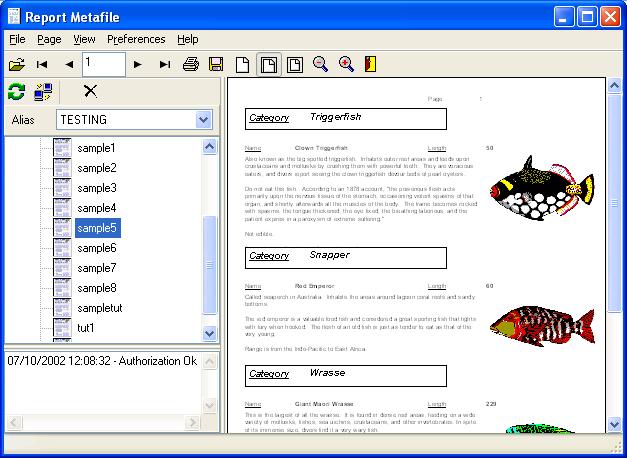Click the sample1 report icon

[x=62, y=148]
